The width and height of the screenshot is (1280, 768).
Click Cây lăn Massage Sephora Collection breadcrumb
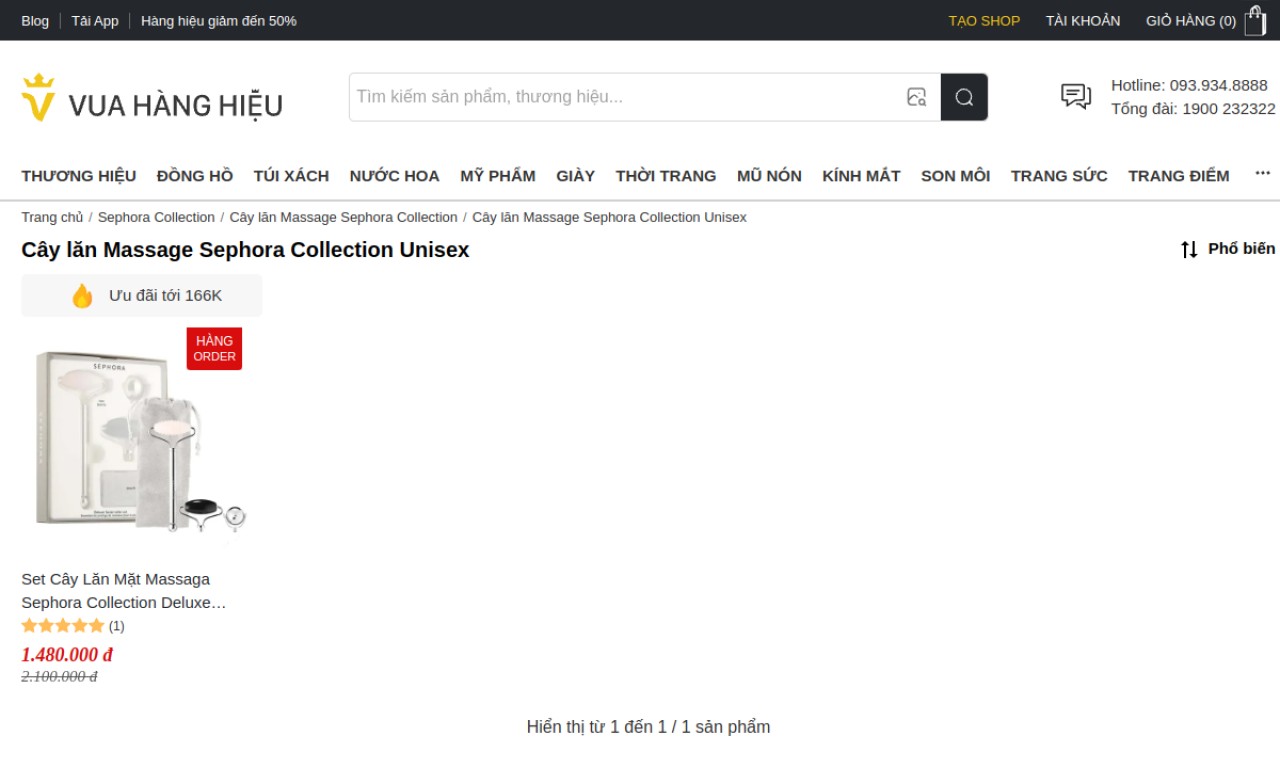pos(343,217)
